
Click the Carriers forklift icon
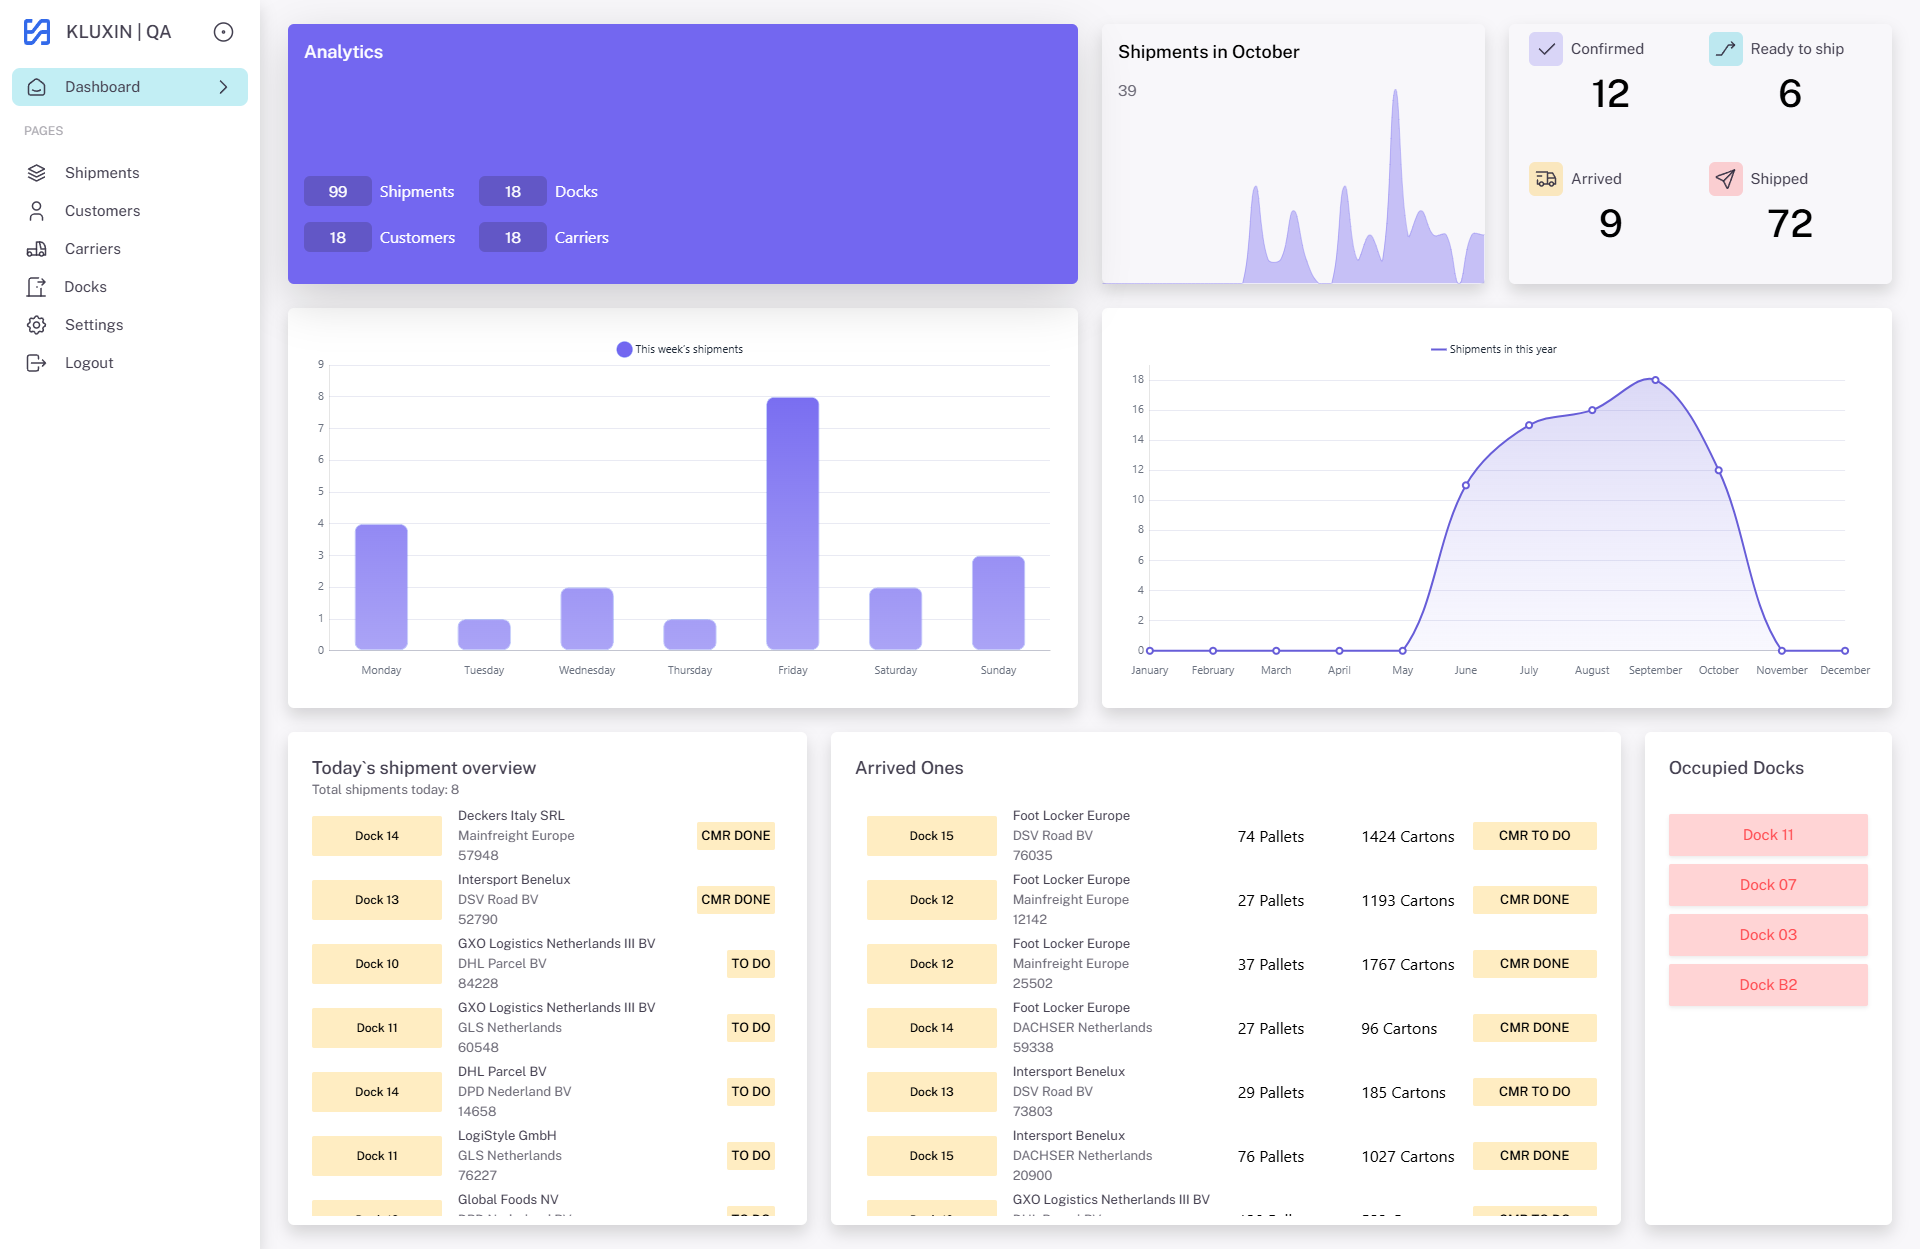point(37,249)
